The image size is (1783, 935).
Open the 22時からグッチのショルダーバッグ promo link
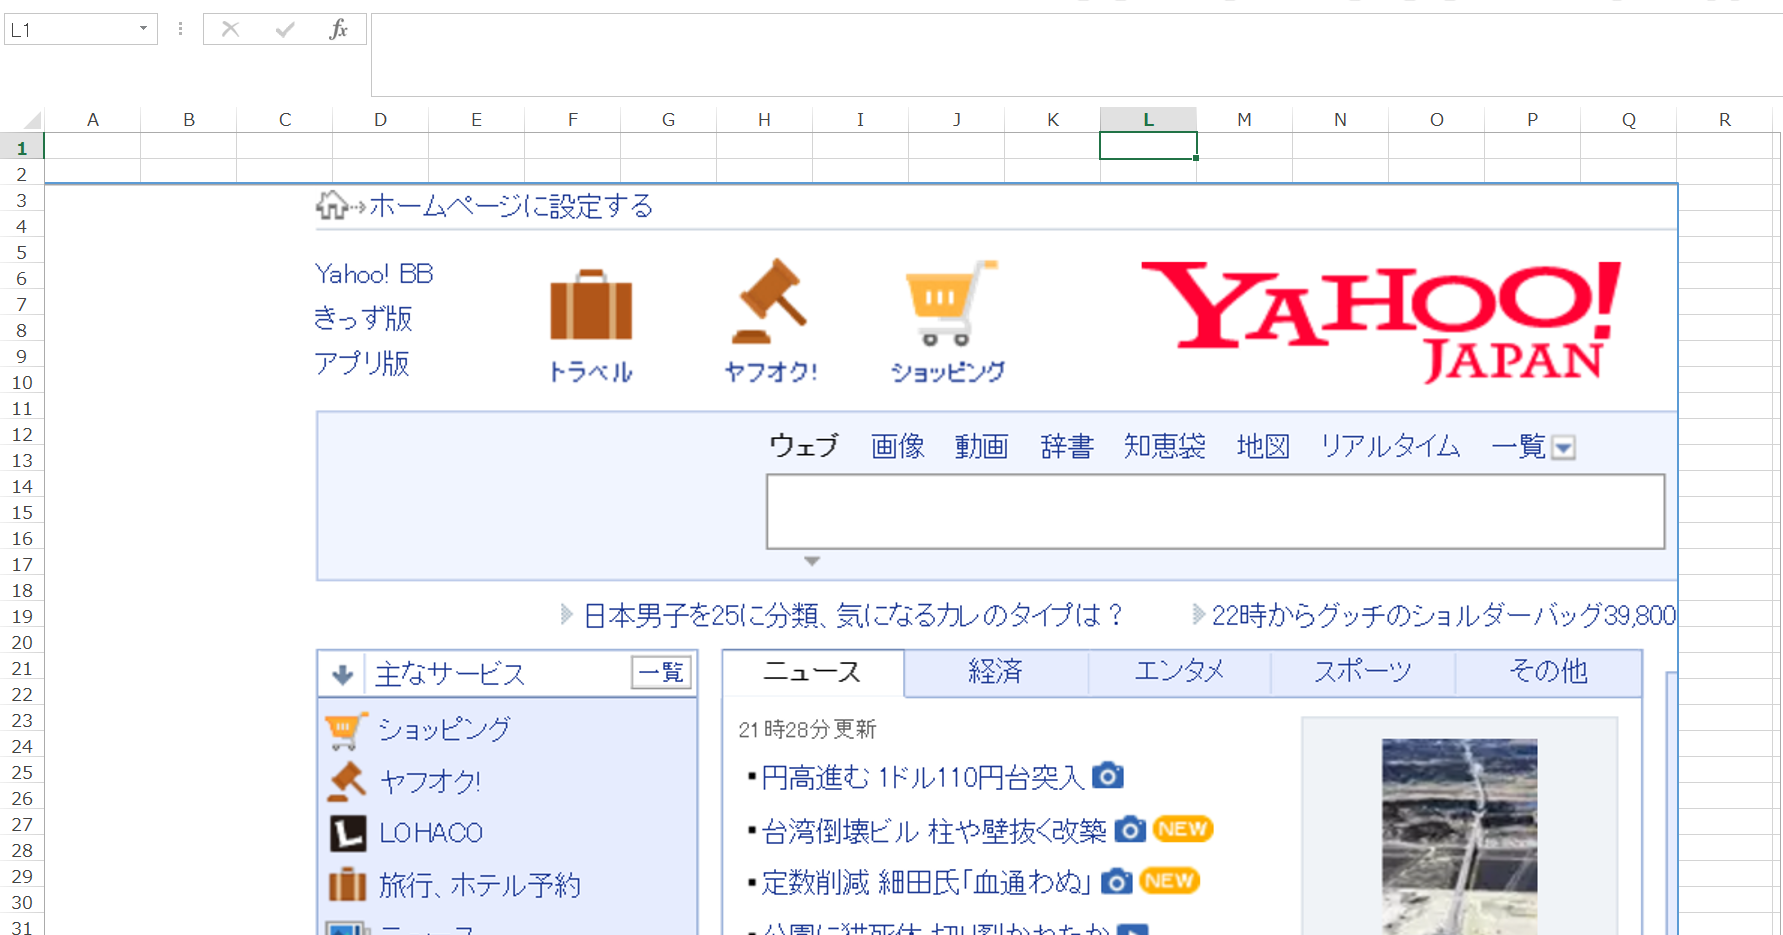click(x=1443, y=615)
